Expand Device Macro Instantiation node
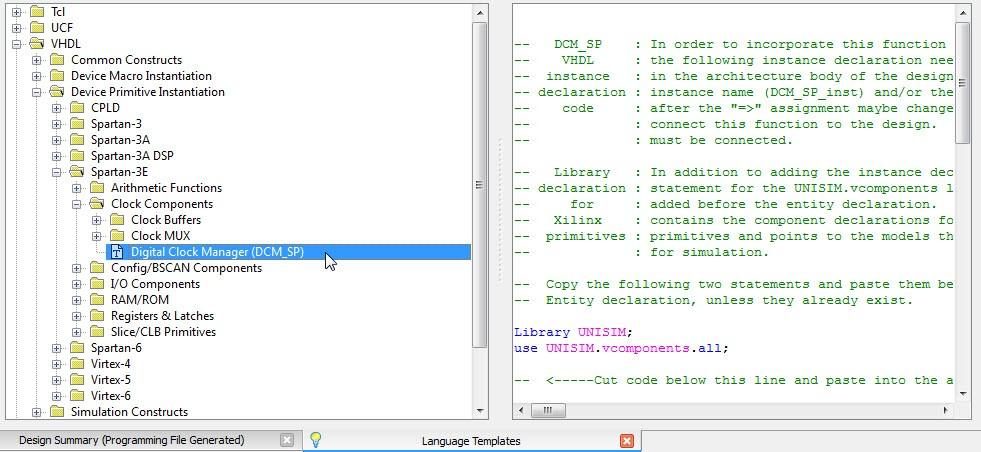 point(36,76)
